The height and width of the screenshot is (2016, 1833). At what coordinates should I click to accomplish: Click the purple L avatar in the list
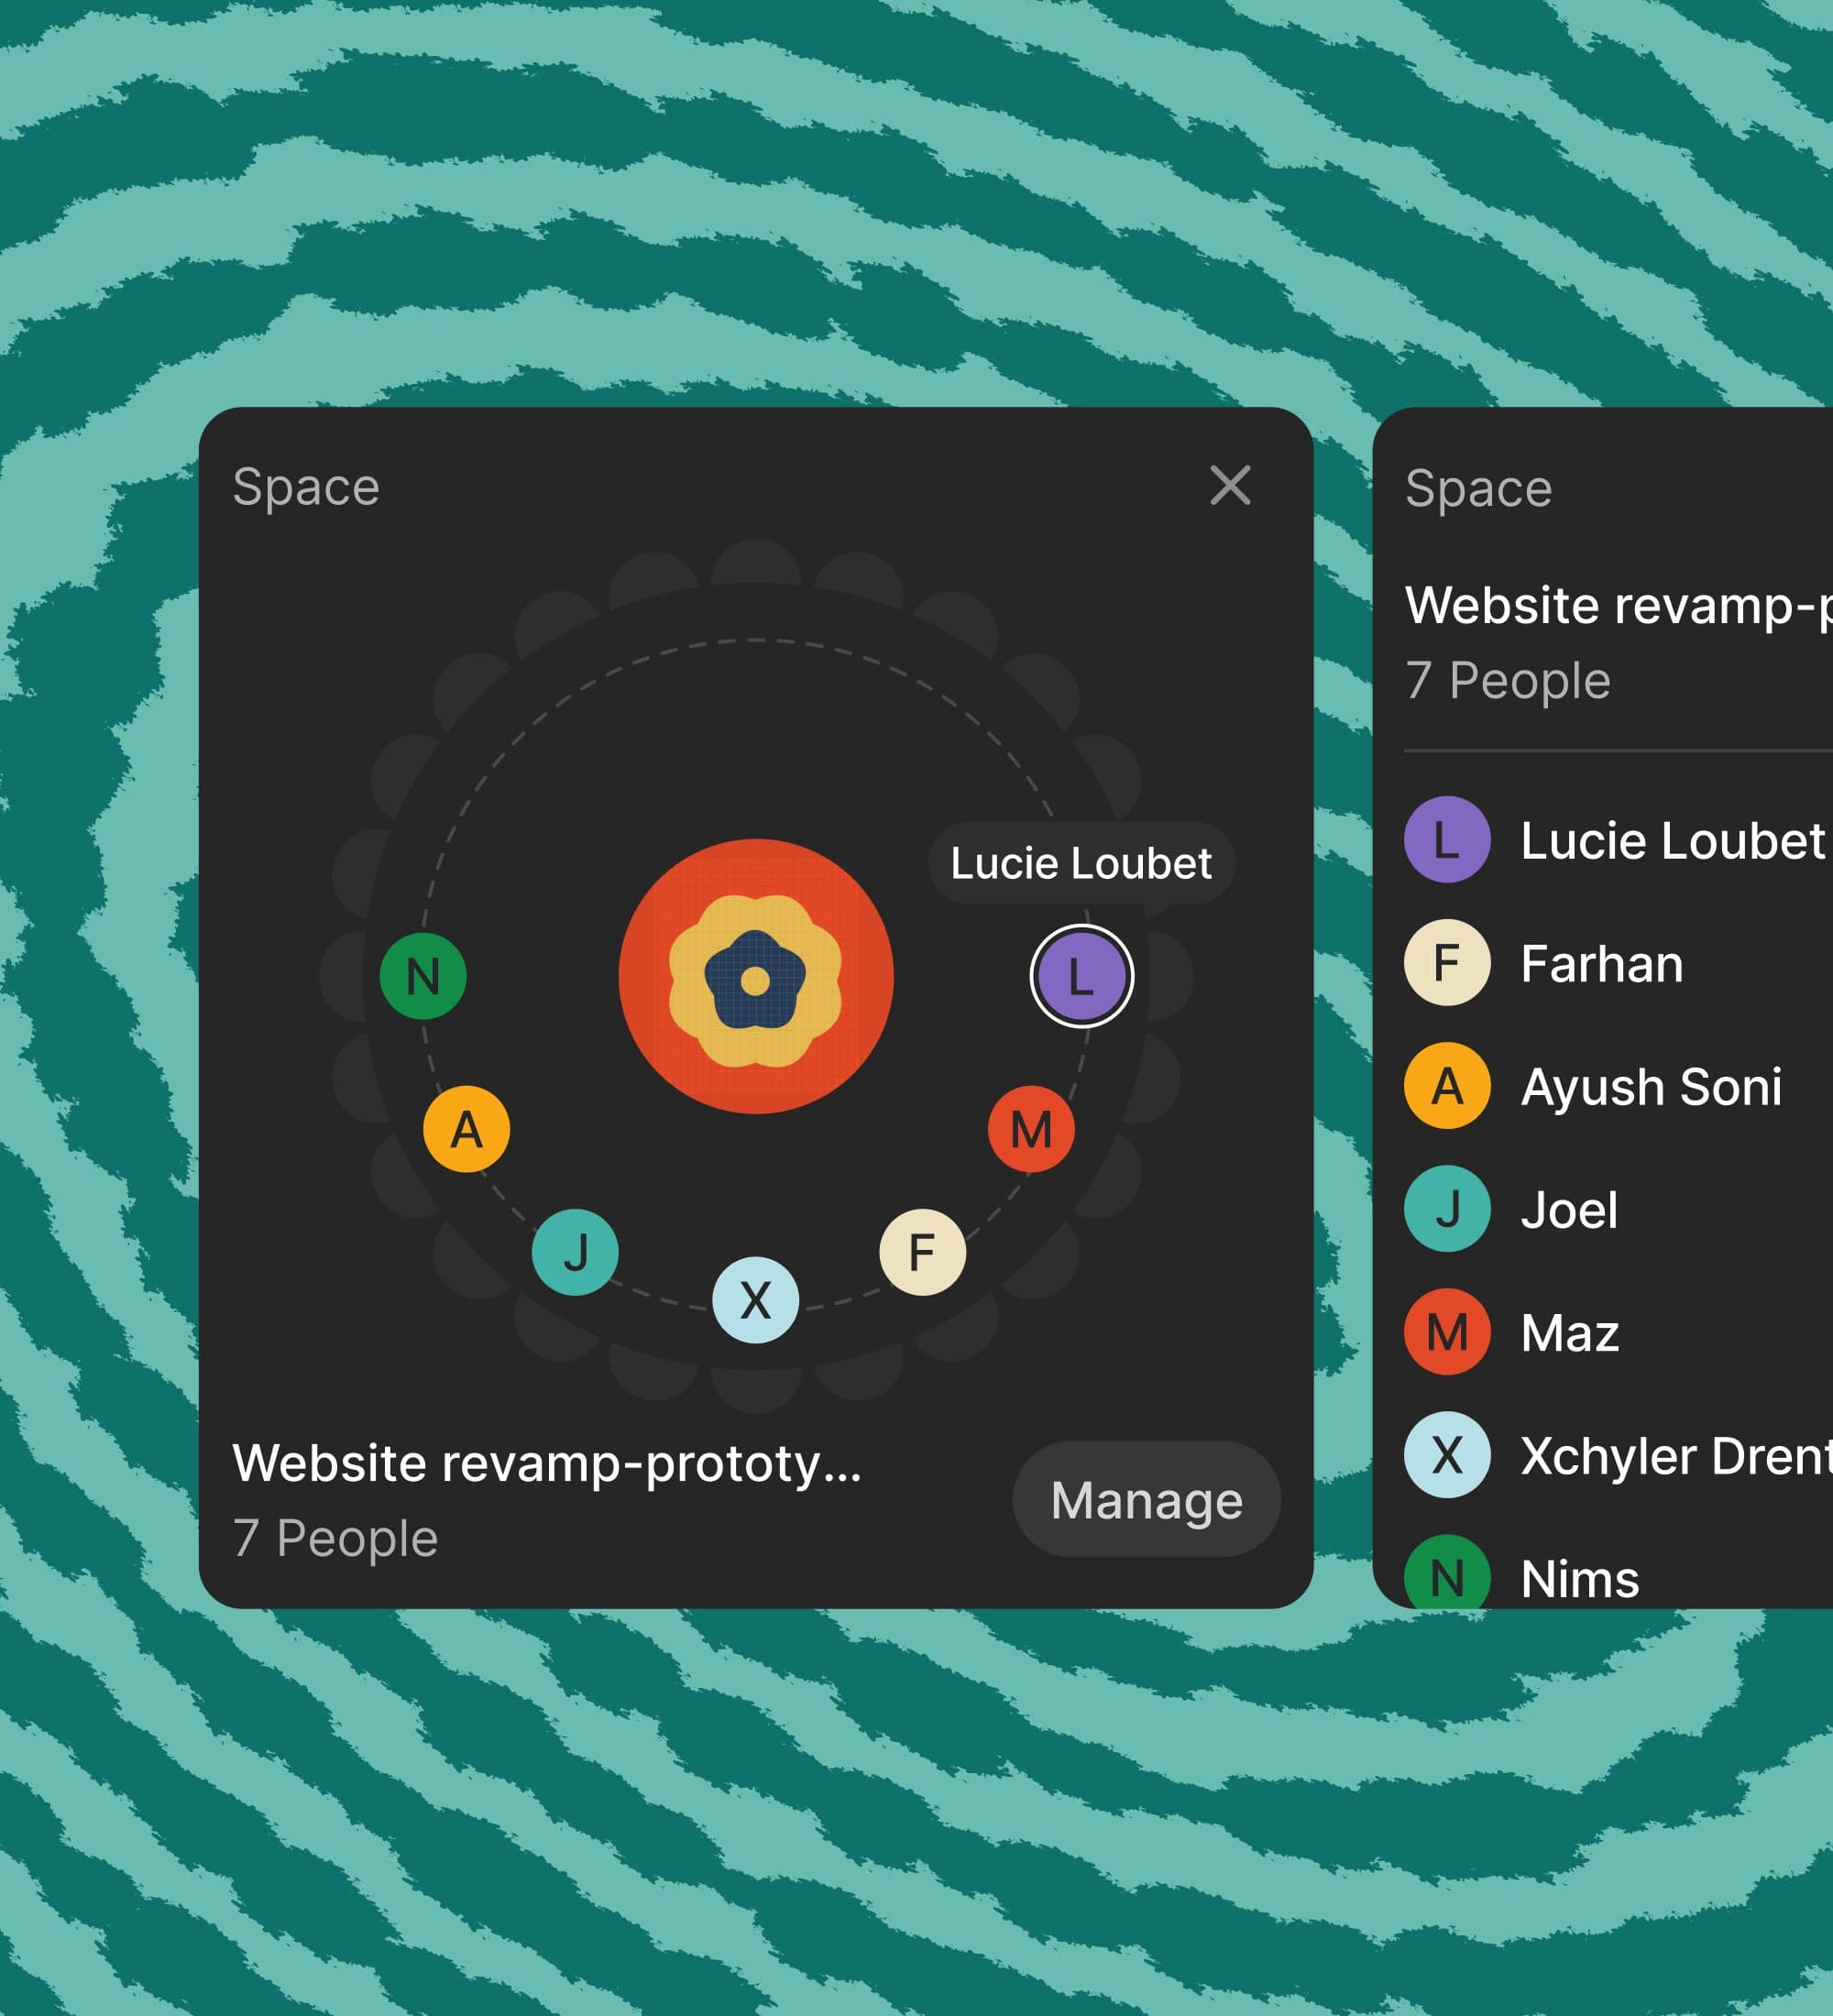[1447, 840]
